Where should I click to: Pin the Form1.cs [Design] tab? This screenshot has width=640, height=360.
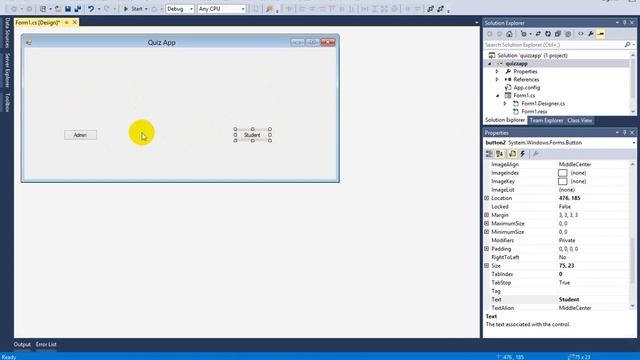[67, 22]
